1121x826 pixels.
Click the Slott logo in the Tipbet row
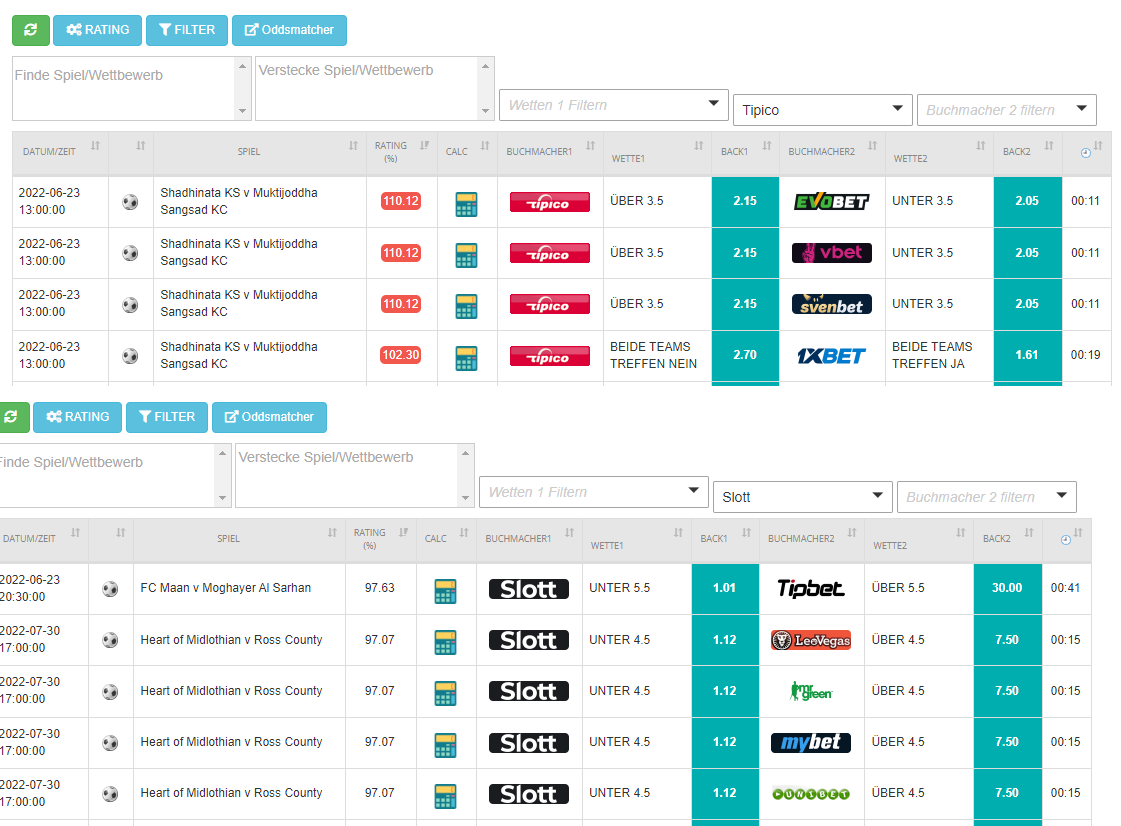pos(529,589)
